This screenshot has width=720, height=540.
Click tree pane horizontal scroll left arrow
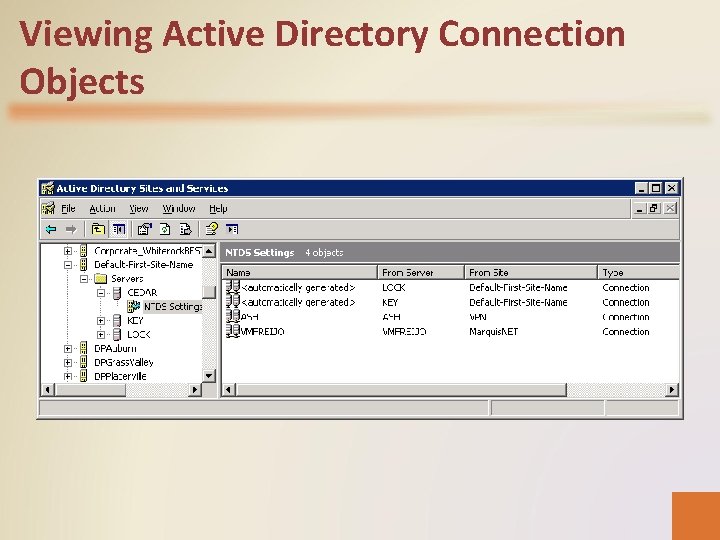point(48,389)
